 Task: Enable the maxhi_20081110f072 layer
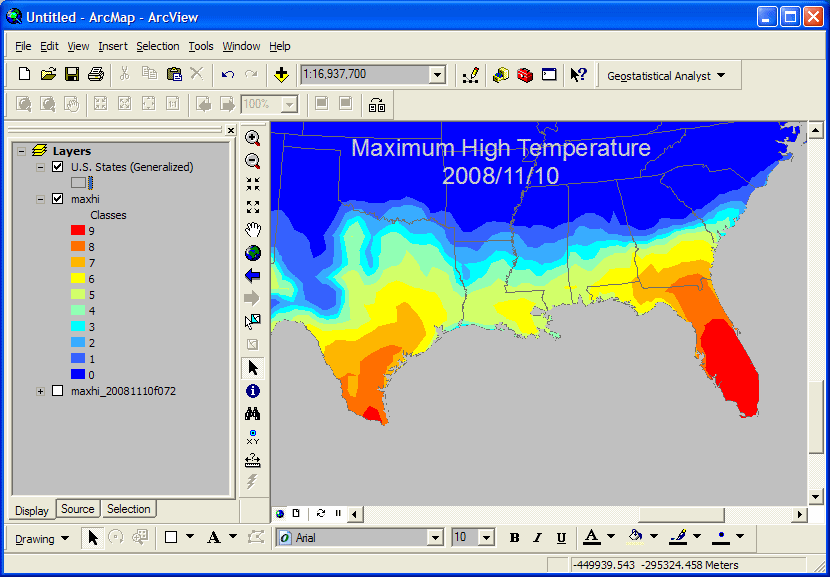pyautogui.click(x=57, y=391)
